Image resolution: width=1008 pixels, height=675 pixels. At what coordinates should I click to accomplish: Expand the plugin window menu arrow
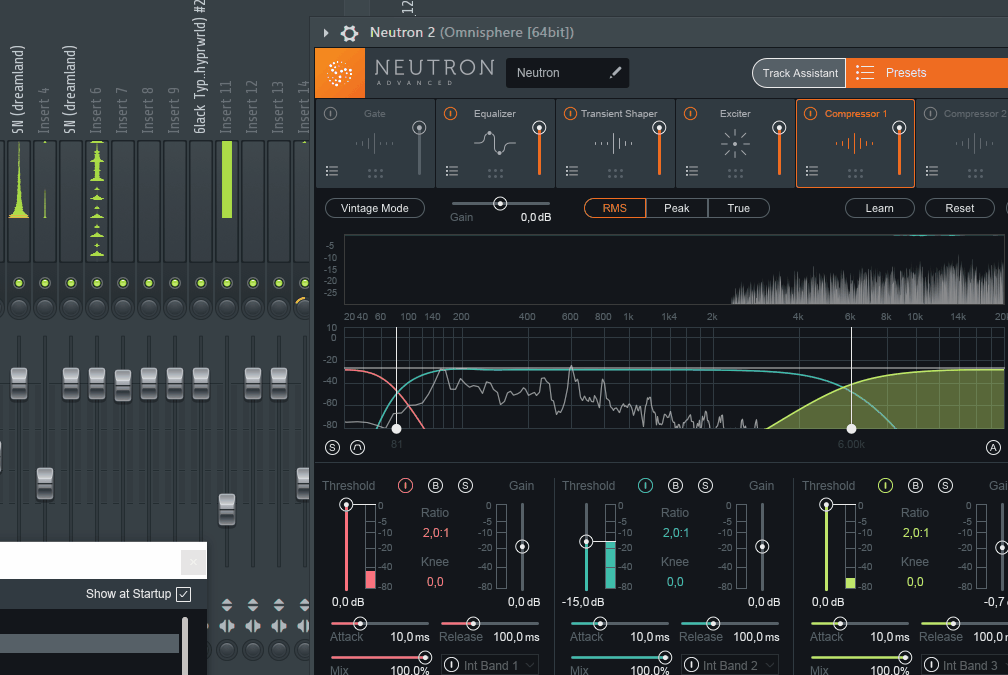pyautogui.click(x=326, y=33)
